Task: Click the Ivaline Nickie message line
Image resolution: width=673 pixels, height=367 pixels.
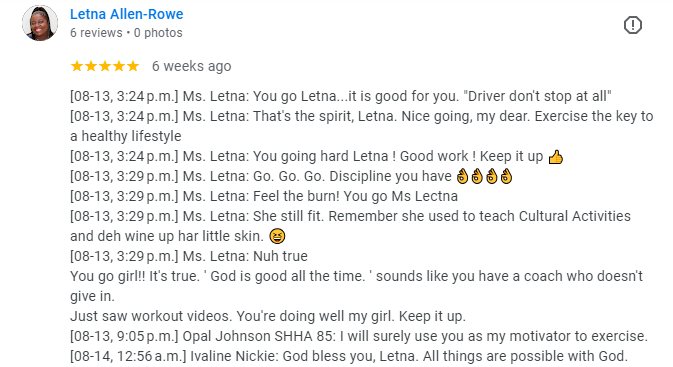Action: point(349,356)
